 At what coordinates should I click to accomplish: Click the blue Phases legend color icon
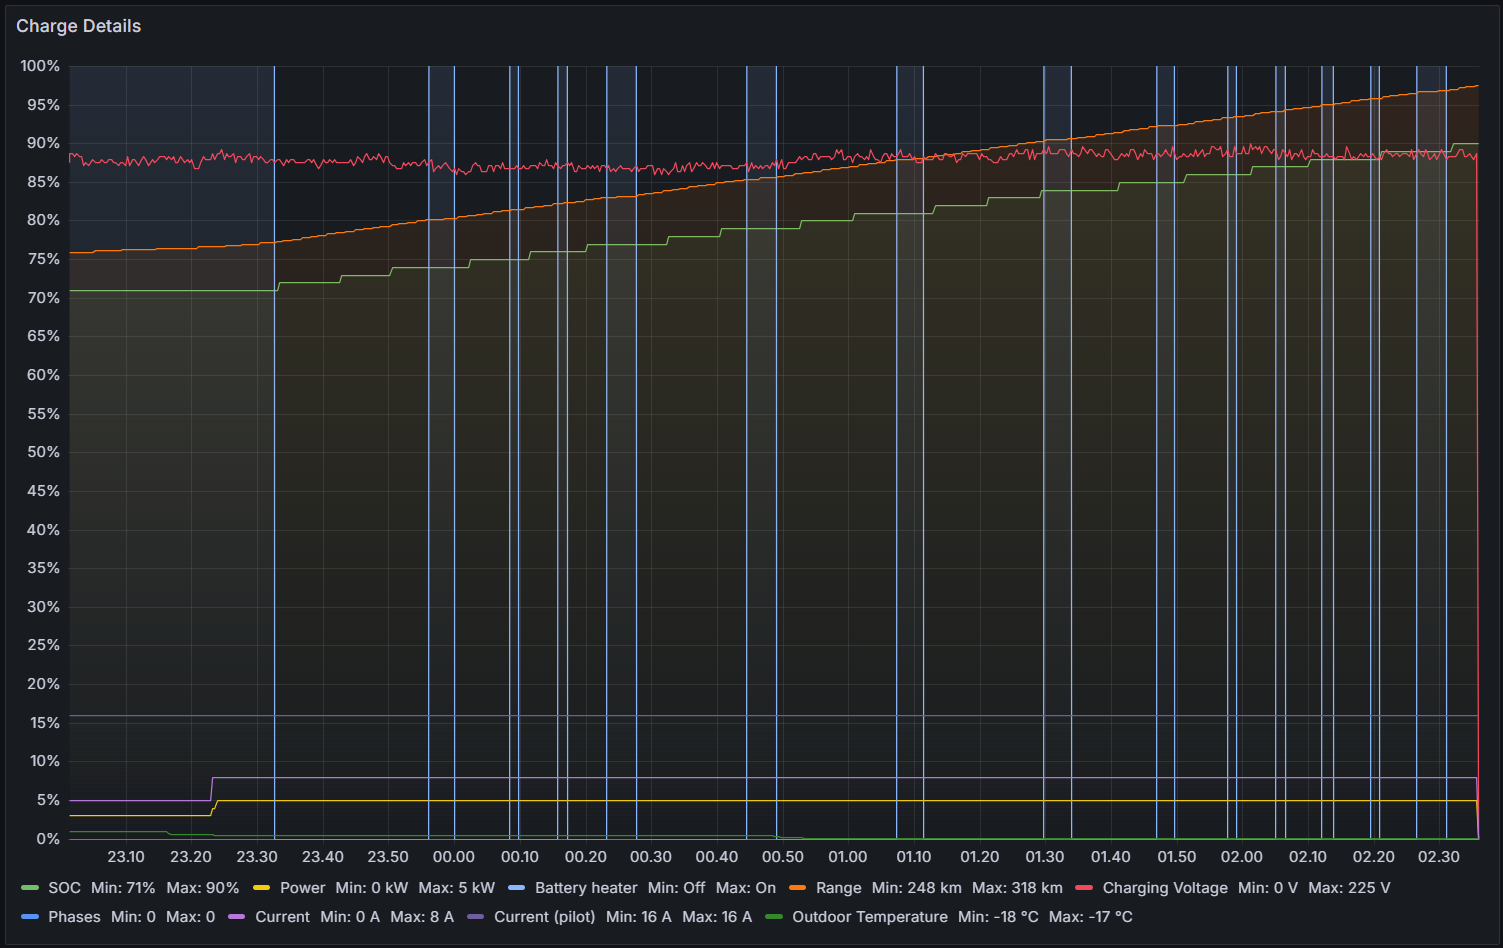[30, 917]
